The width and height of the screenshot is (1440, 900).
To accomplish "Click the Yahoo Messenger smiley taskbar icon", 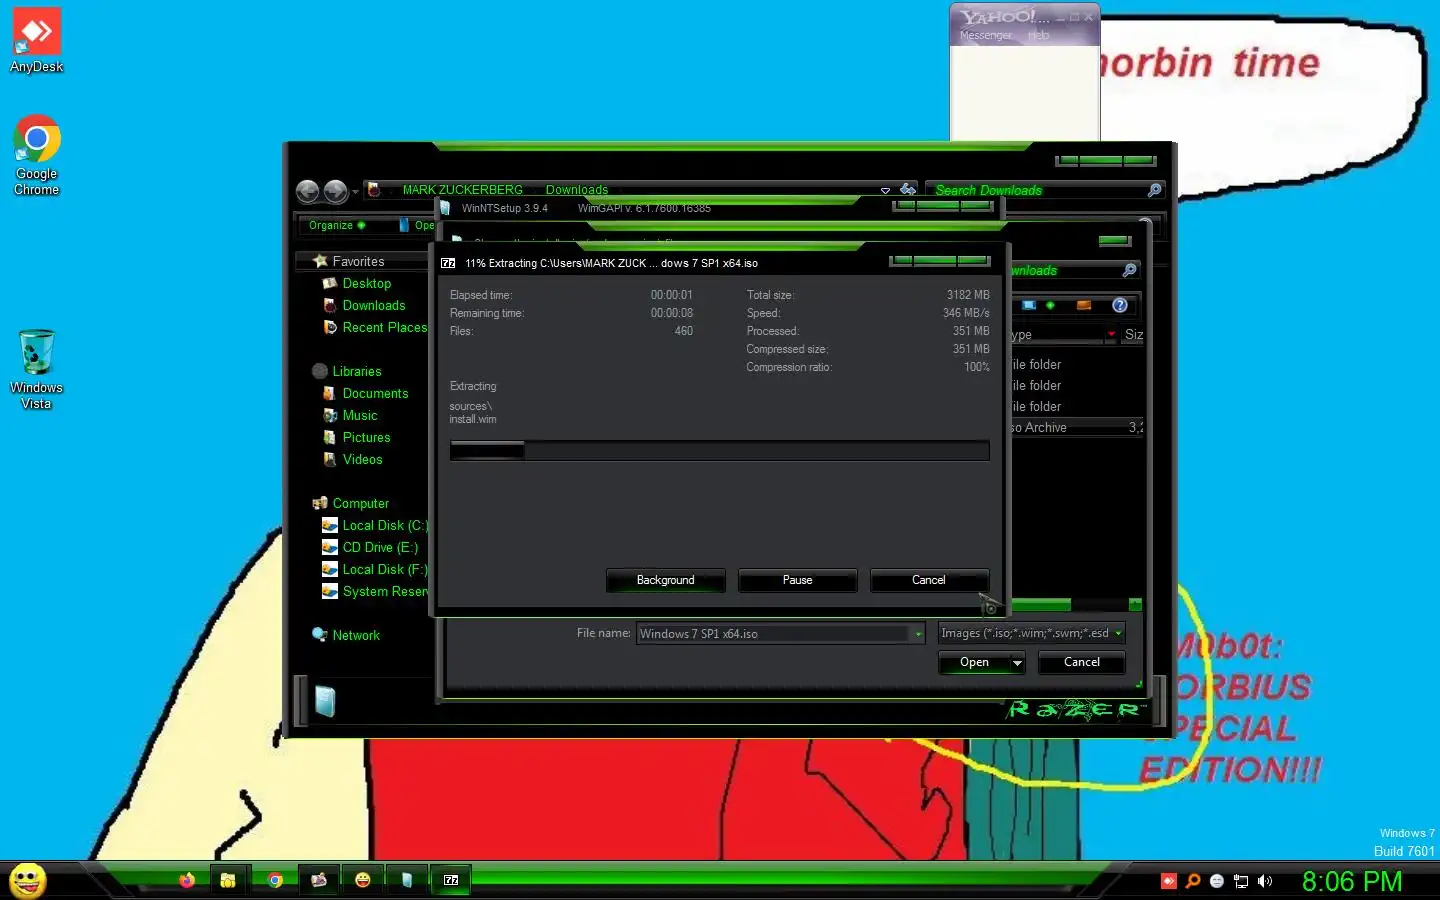I will (x=363, y=880).
